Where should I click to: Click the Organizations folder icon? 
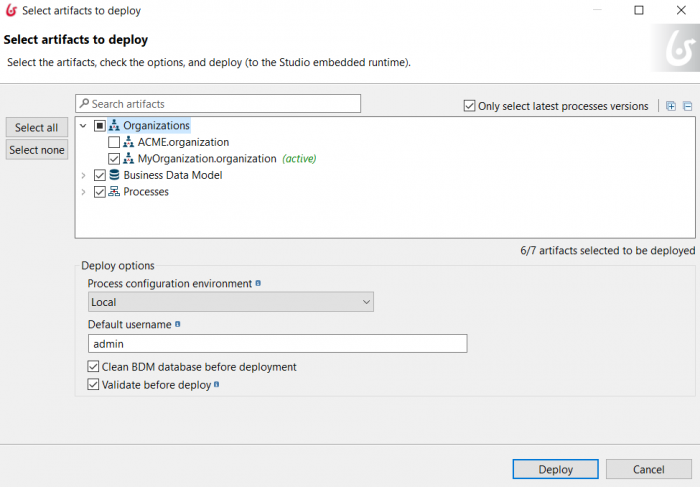click(x=114, y=126)
